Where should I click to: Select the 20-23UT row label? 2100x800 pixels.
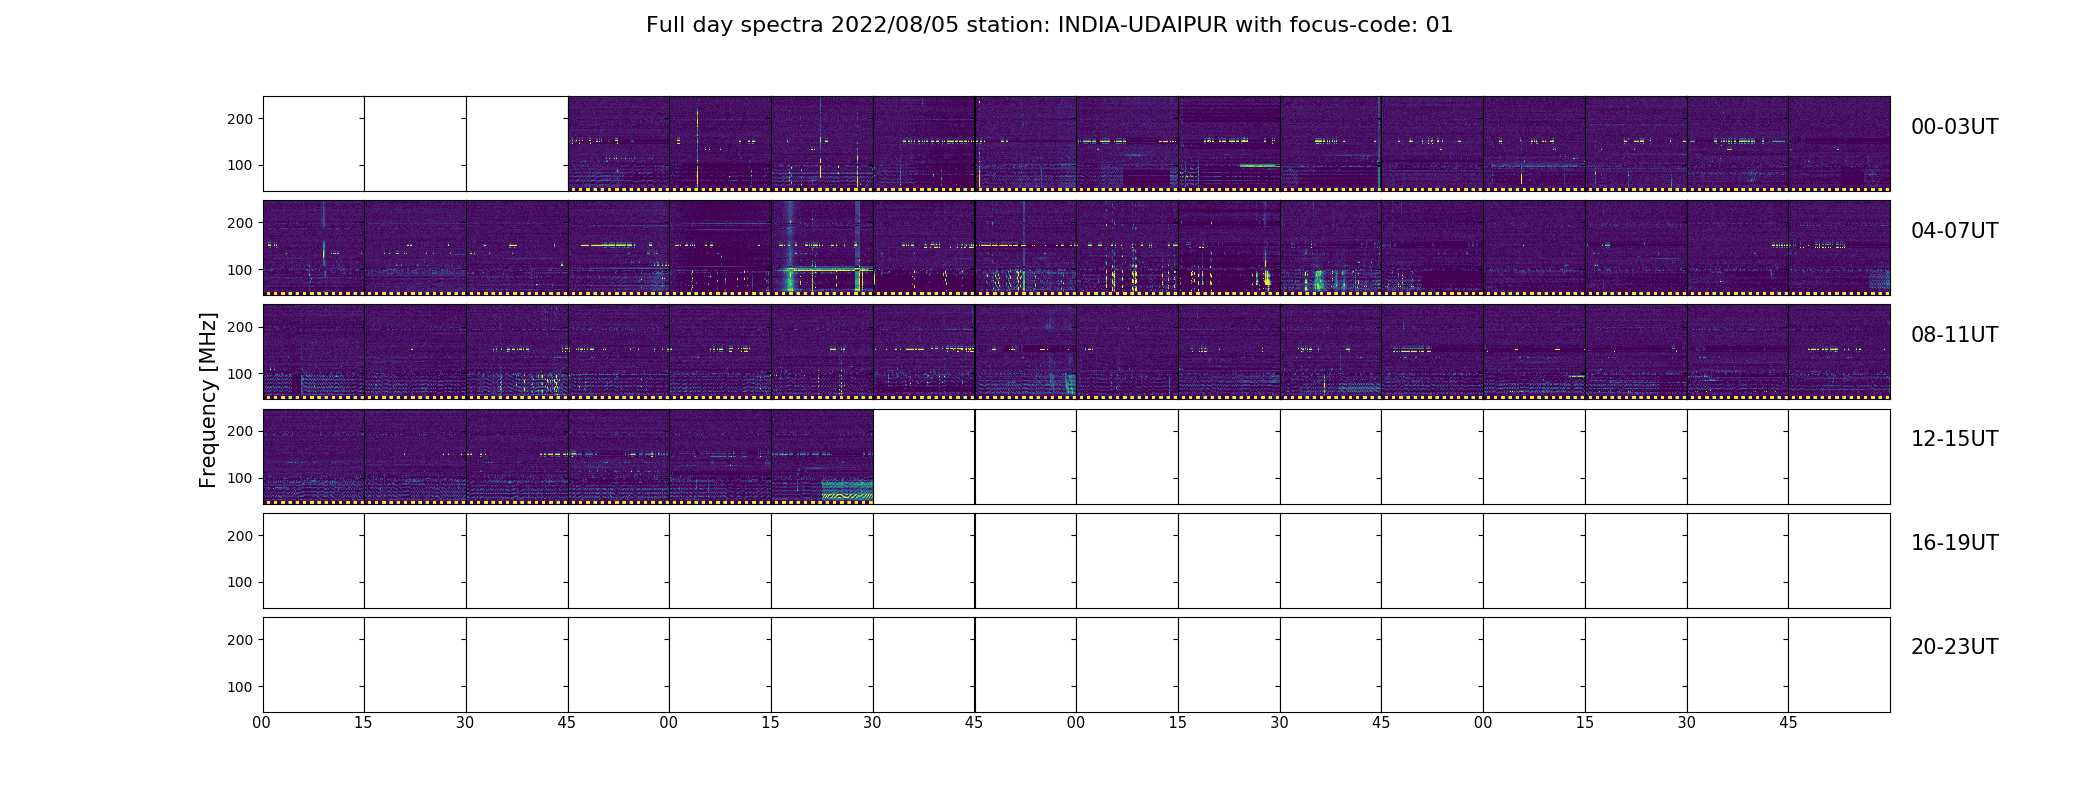(1954, 647)
